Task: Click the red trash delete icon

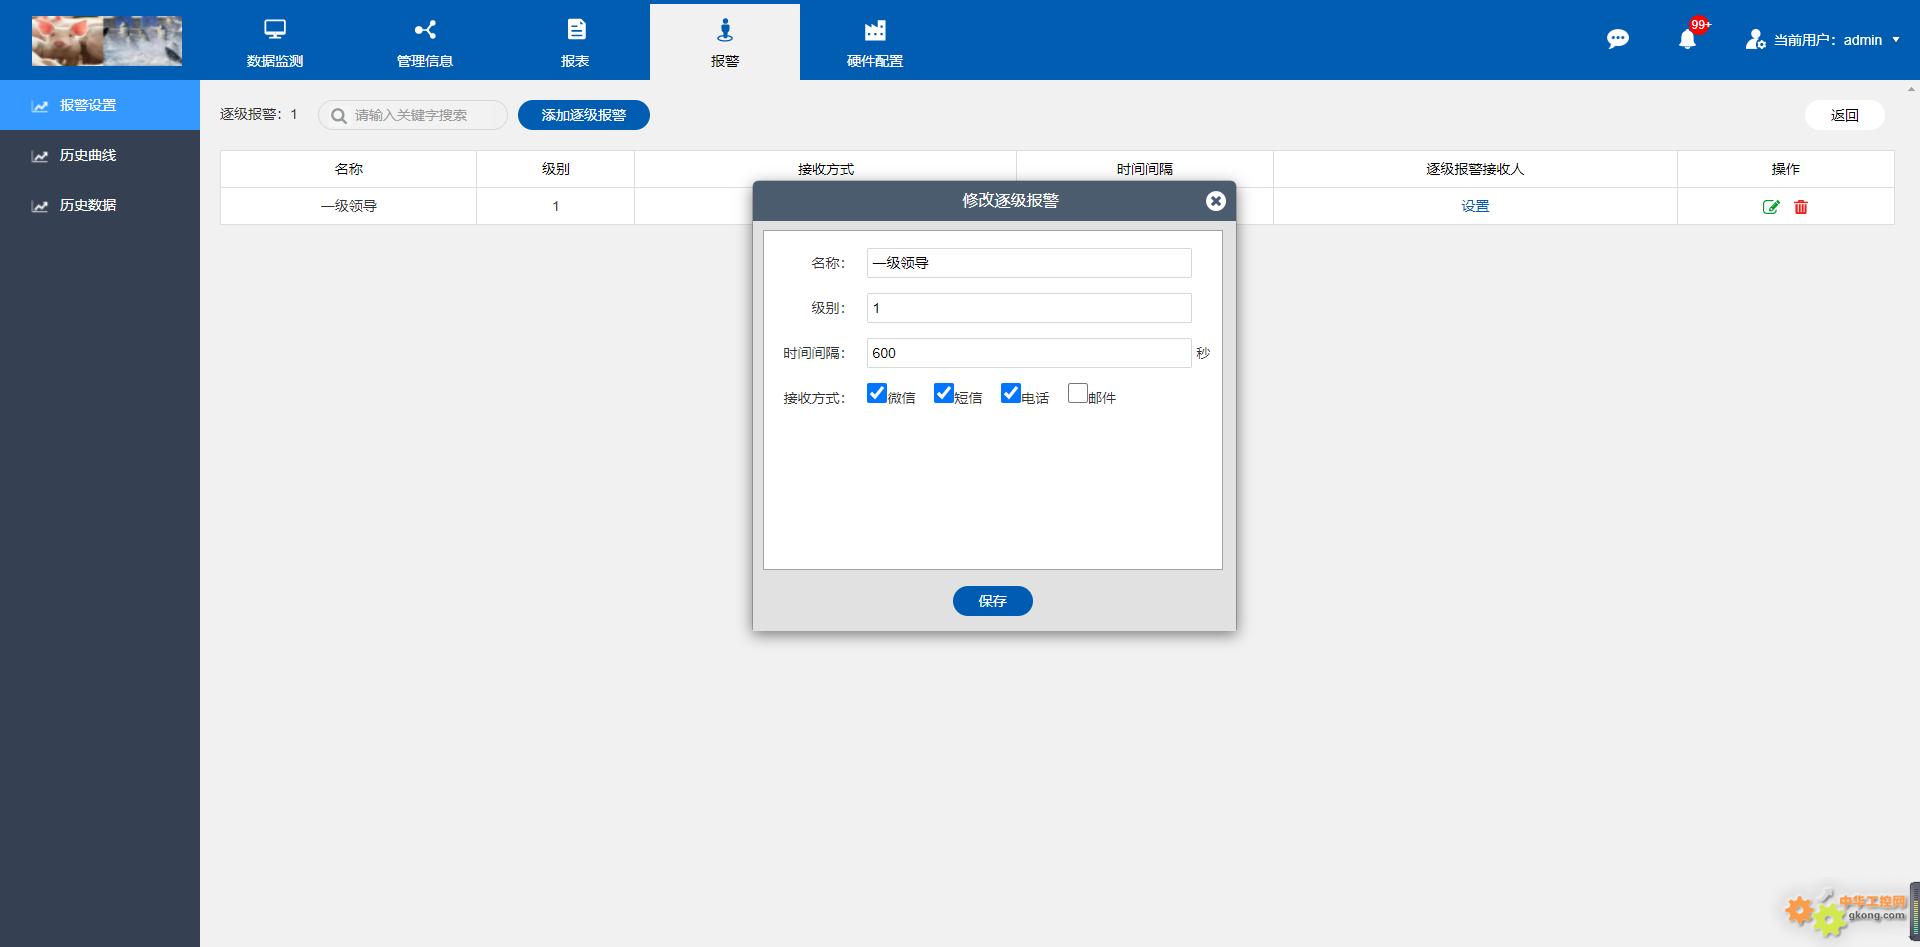Action: coord(1801,207)
